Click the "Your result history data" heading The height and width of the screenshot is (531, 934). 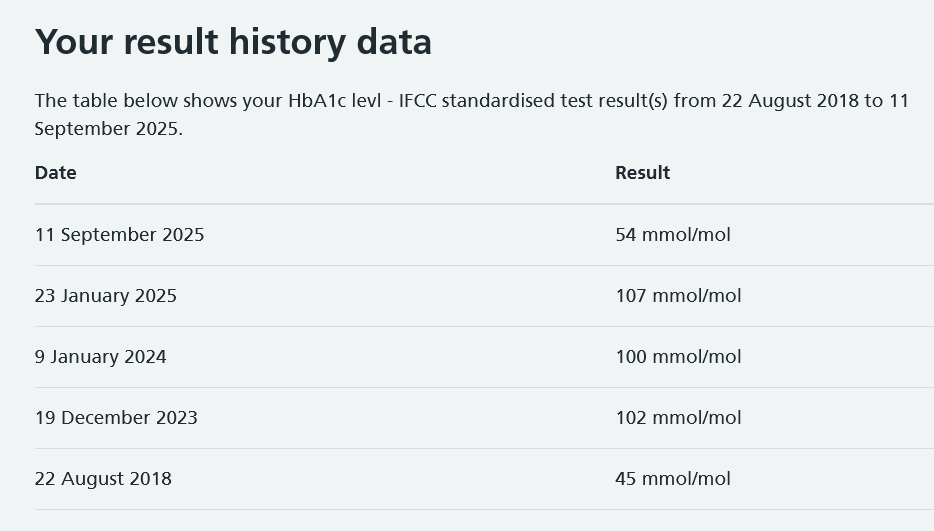click(x=233, y=42)
